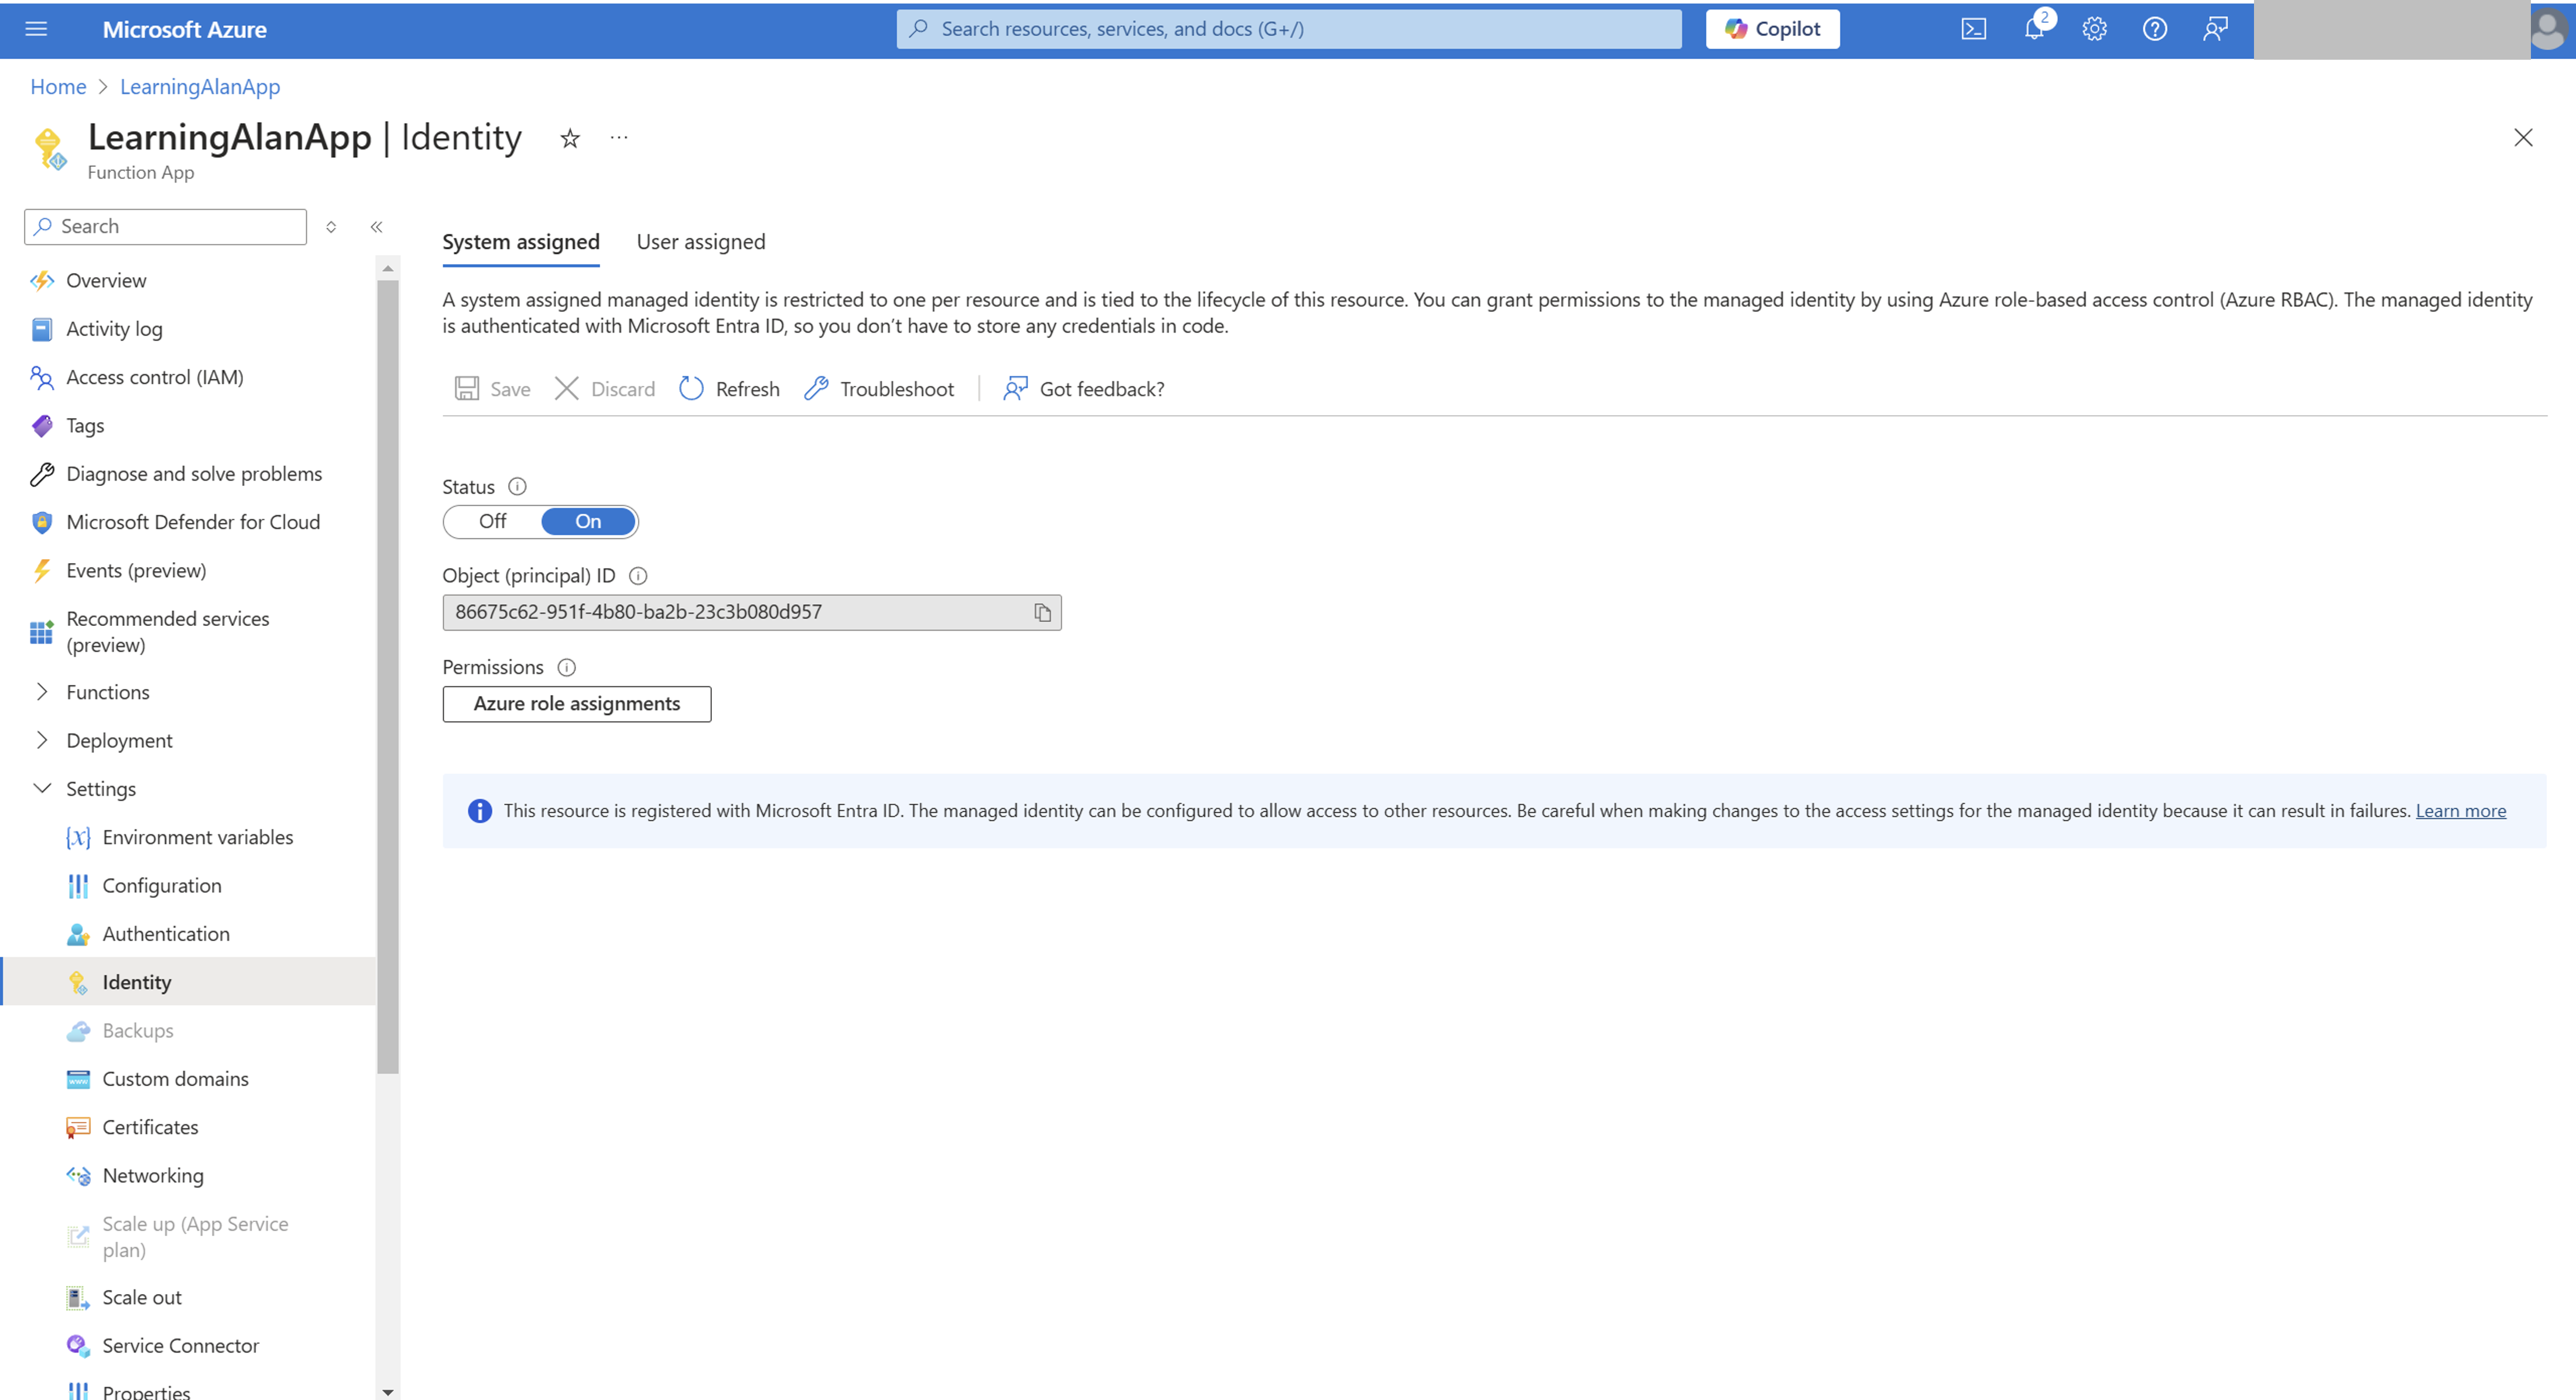Open portal settings gear
2576x1400 pixels.
coord(2094,29)
